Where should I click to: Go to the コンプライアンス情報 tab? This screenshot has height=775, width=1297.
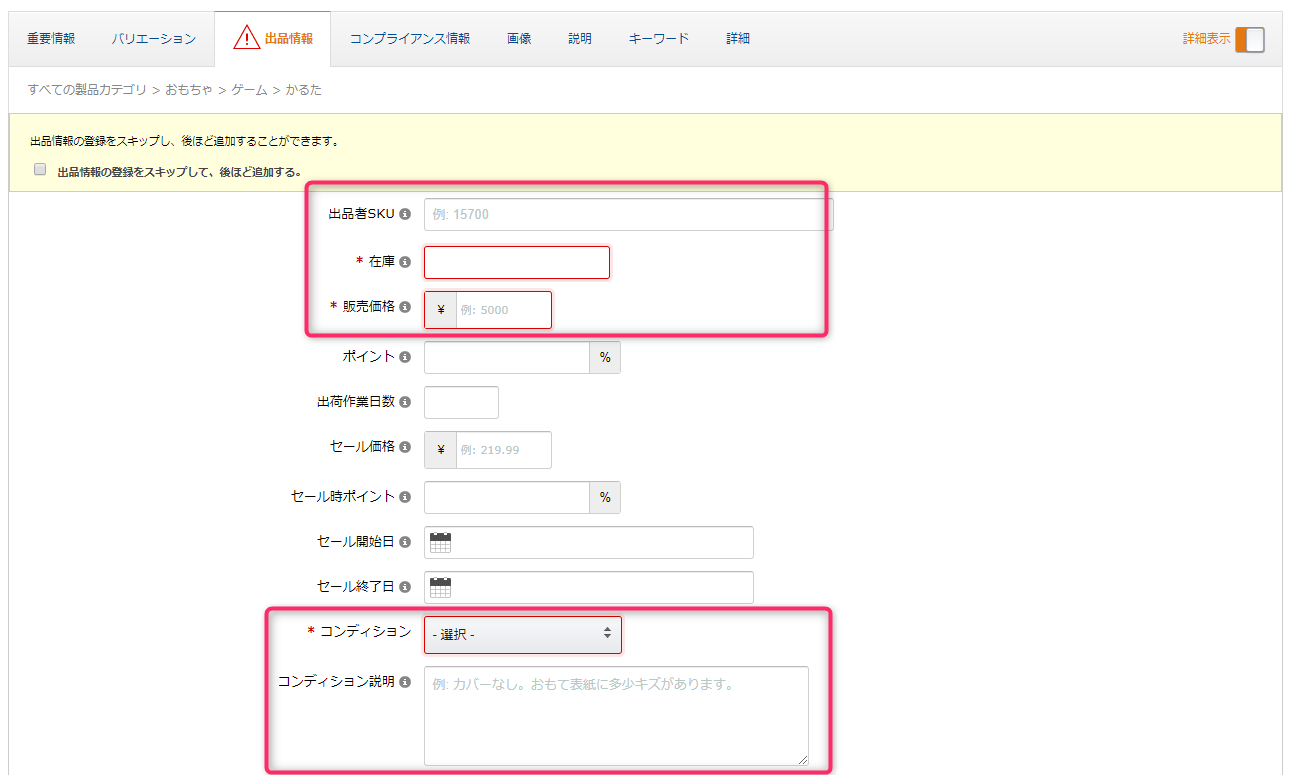pyautogui.click(x=410, y=39)
